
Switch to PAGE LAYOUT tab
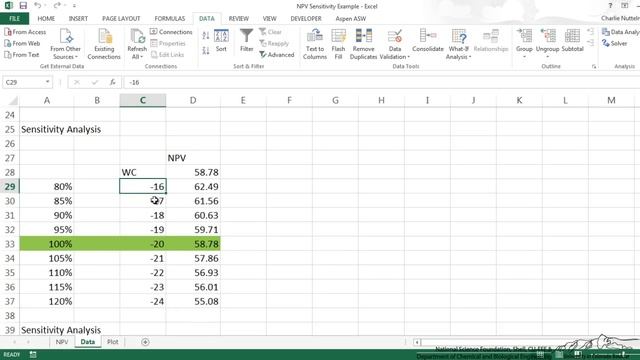(121, 18)
